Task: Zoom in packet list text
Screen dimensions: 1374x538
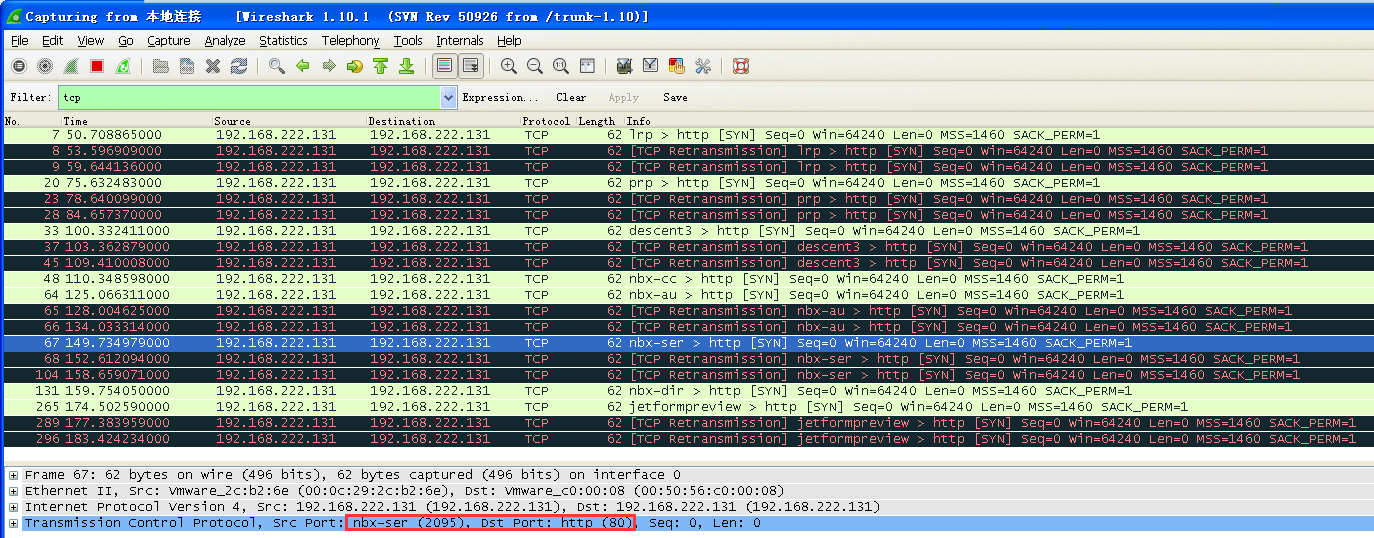Action: click(x=509, y=66)
